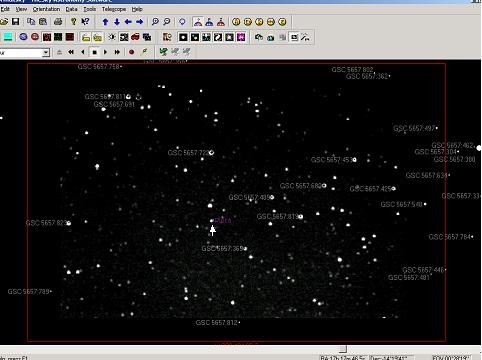Select star label GSC 5657:497
The height and width of the screenshot is (360, 482).
tap(414, 128)
